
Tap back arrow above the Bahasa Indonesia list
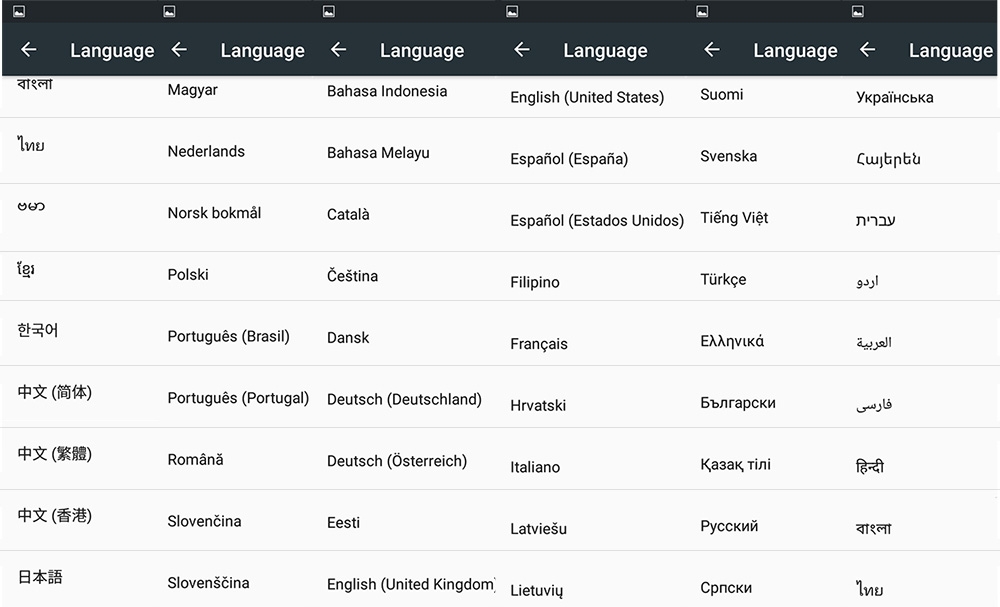point(338,50)
